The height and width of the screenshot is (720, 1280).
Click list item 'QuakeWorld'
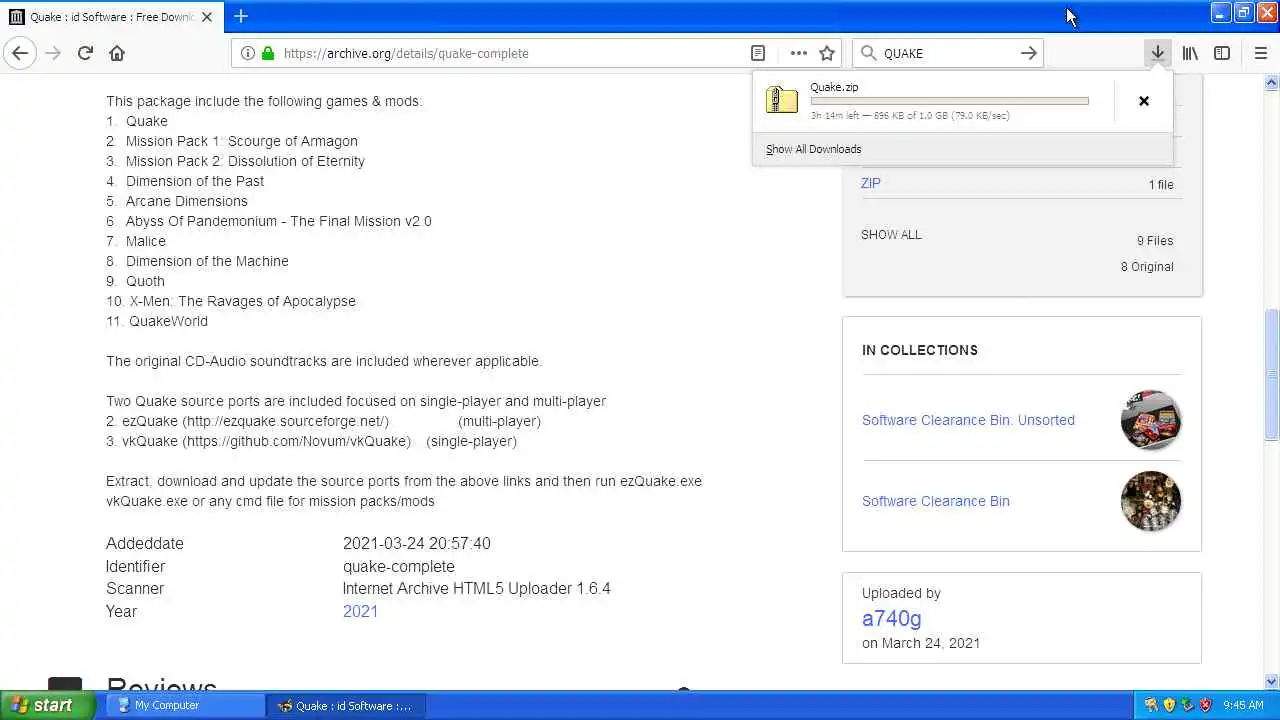click(168, 321)
